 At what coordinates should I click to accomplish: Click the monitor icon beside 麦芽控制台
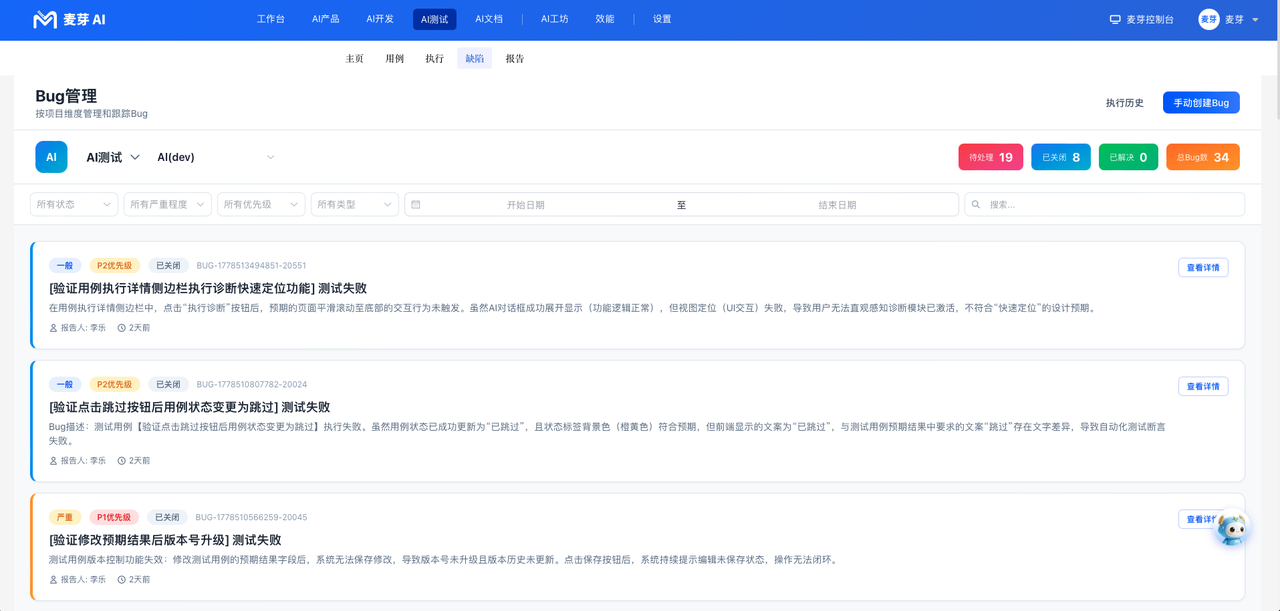point(1115,19)
